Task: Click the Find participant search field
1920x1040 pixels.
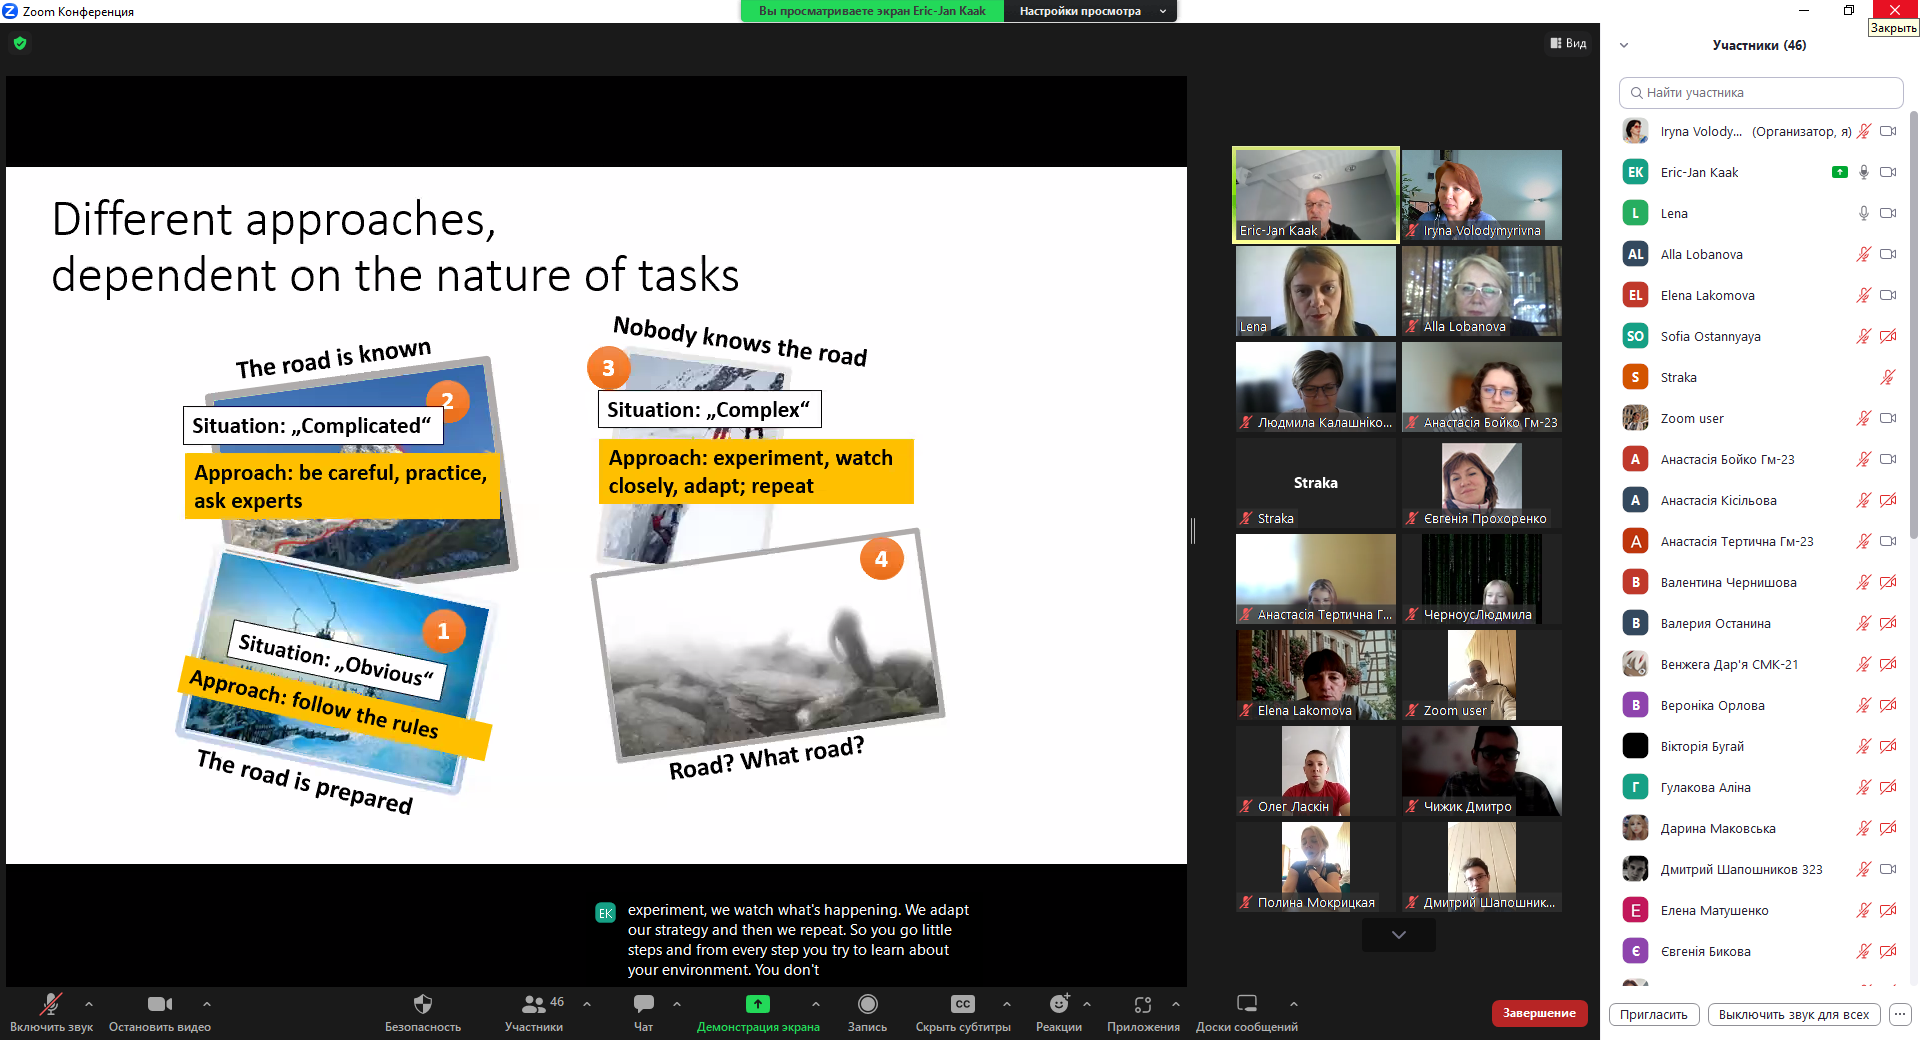Action: [1760, 92]
